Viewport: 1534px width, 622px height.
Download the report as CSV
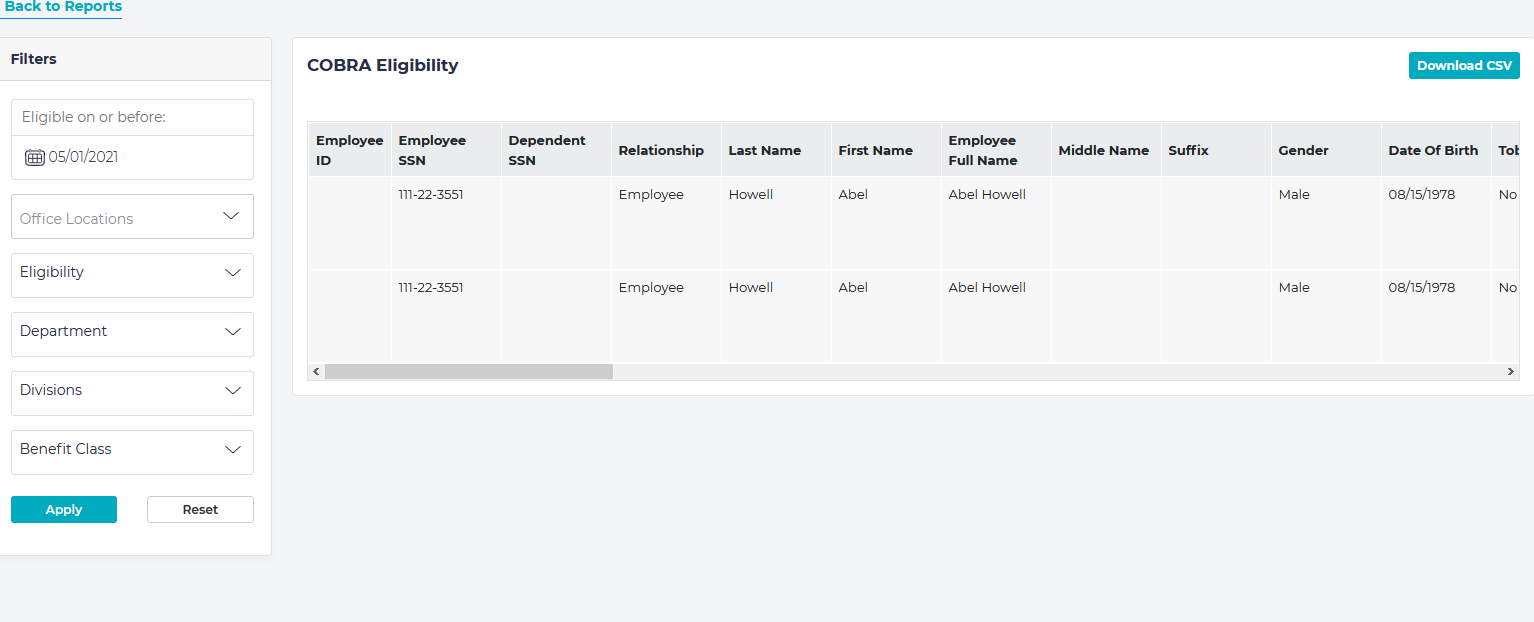(1463, 65)
